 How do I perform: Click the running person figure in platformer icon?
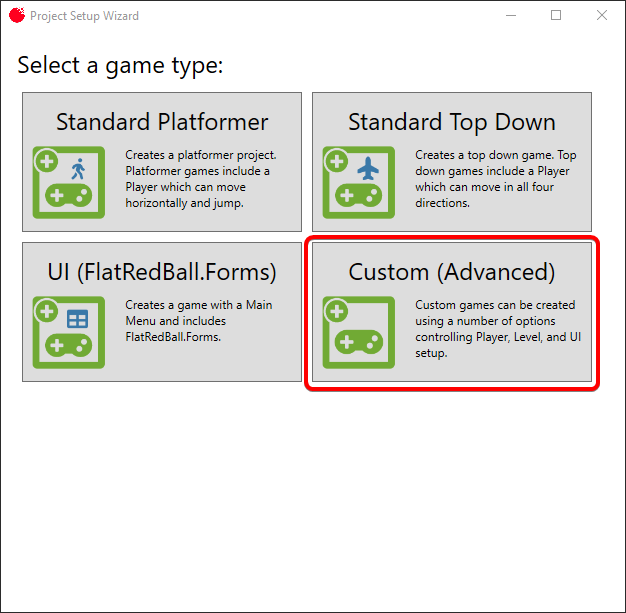(x=79, y=168)
